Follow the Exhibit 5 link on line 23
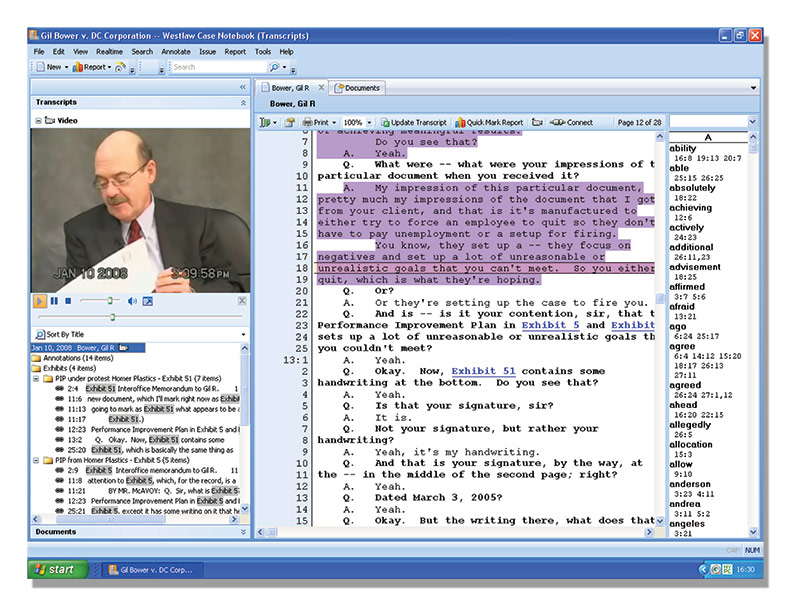Screen dimensions: 800x612 [x=550, y=325]
